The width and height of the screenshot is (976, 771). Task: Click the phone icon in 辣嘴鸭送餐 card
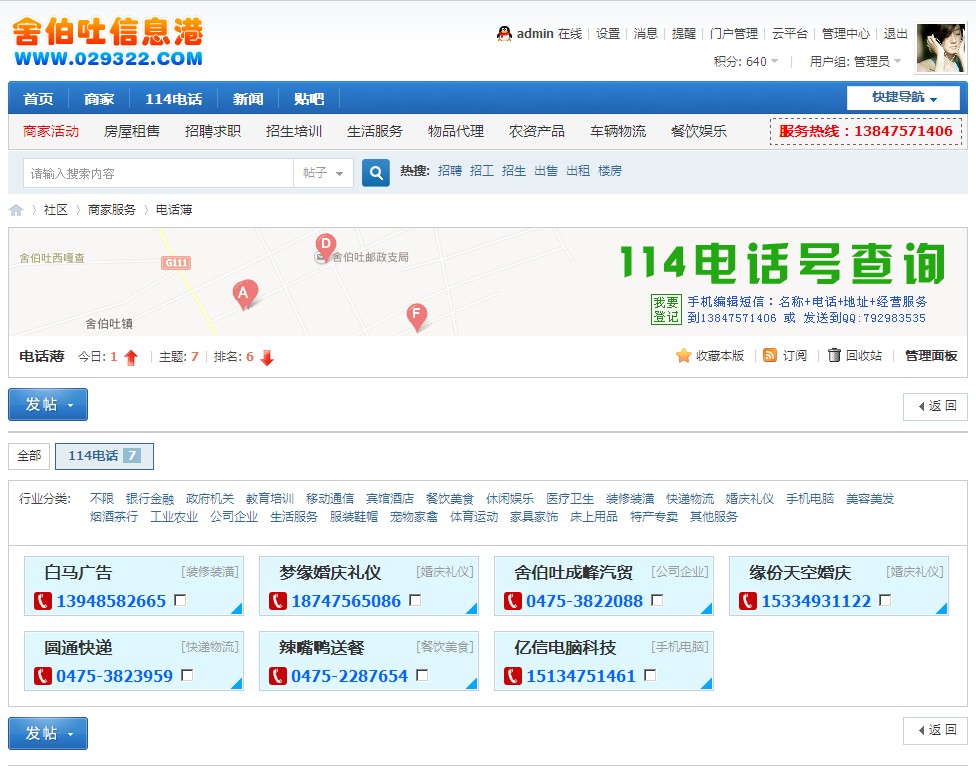(x=278, y=676)
